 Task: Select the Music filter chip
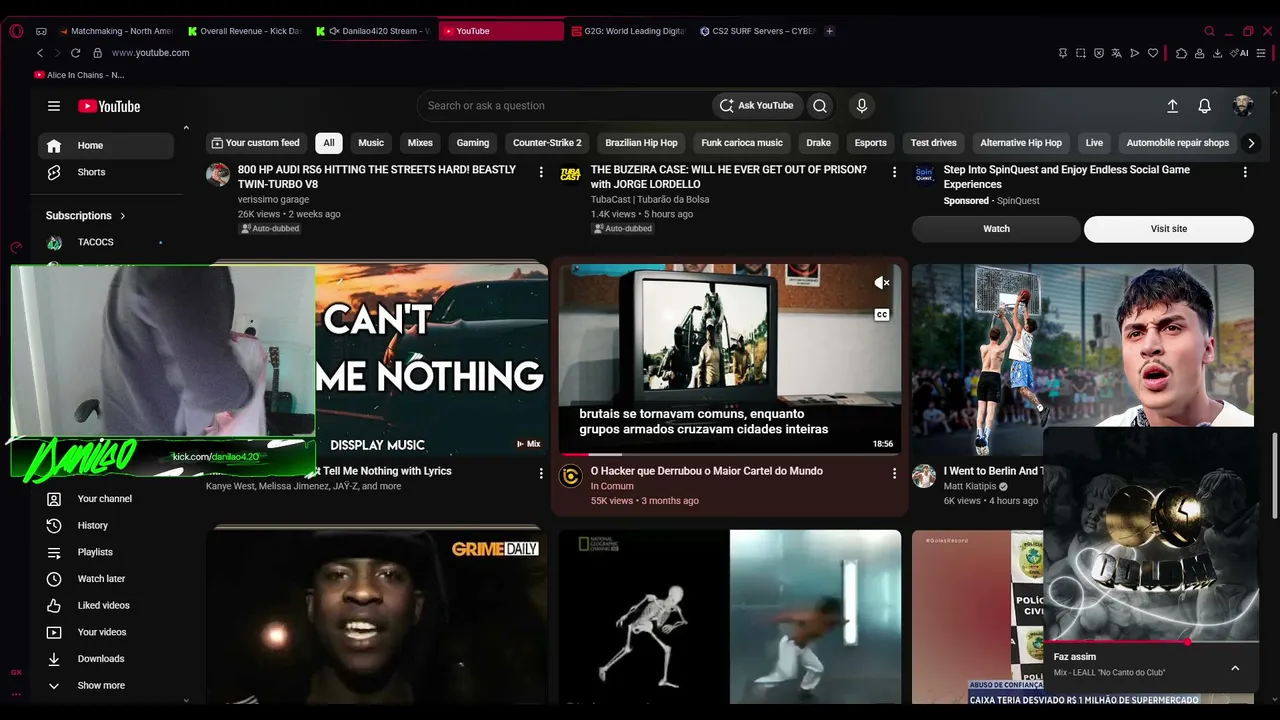371,143
